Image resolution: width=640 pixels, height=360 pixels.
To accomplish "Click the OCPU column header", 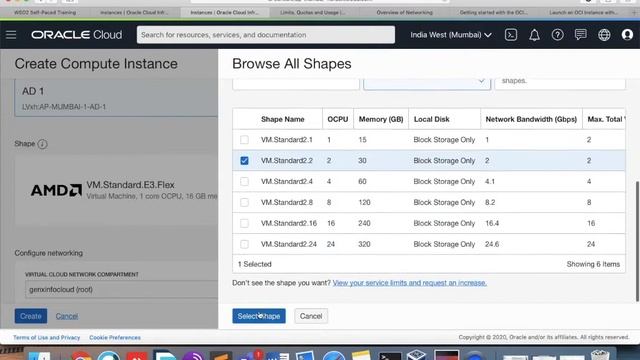I will click(338, 119).
